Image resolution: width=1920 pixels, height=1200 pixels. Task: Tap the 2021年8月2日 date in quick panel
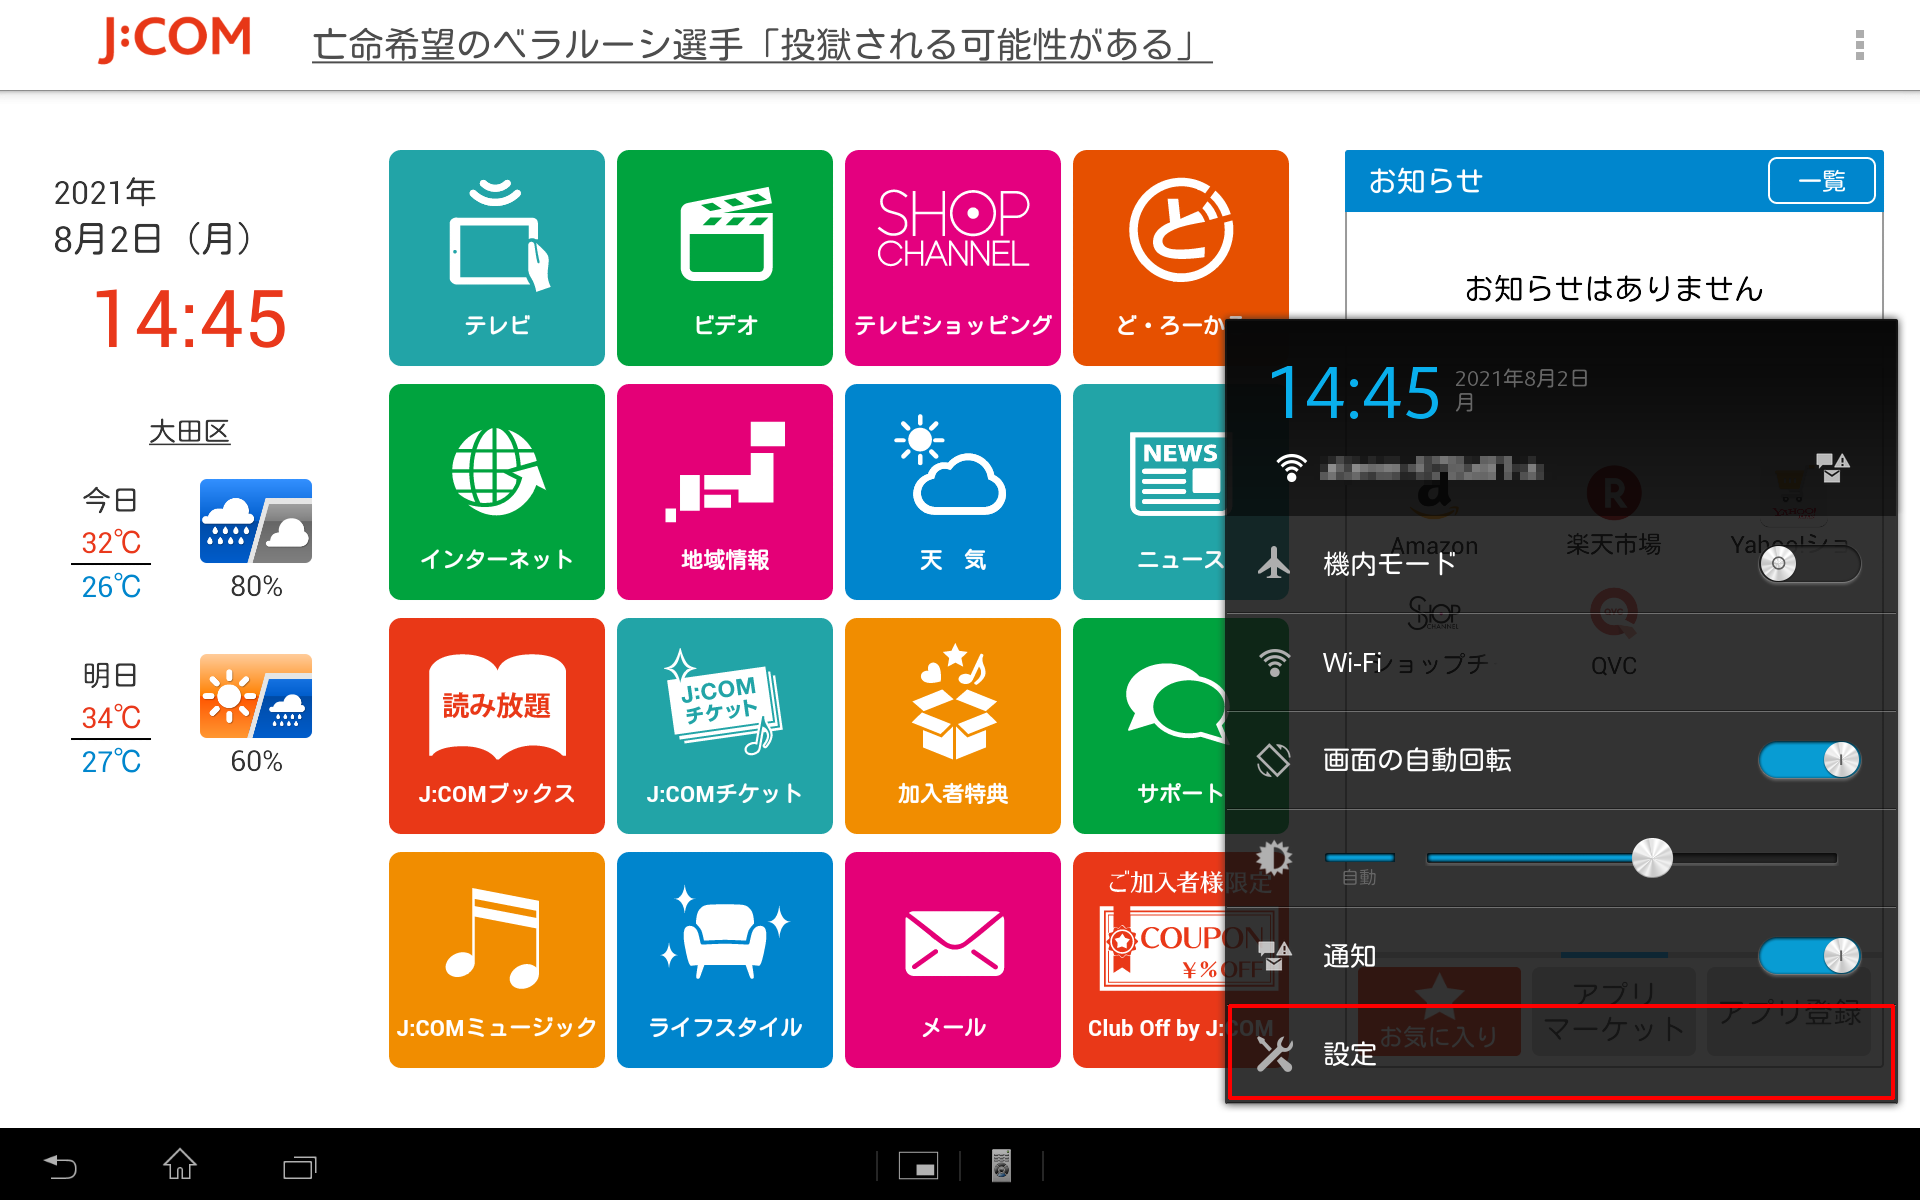1521,379
